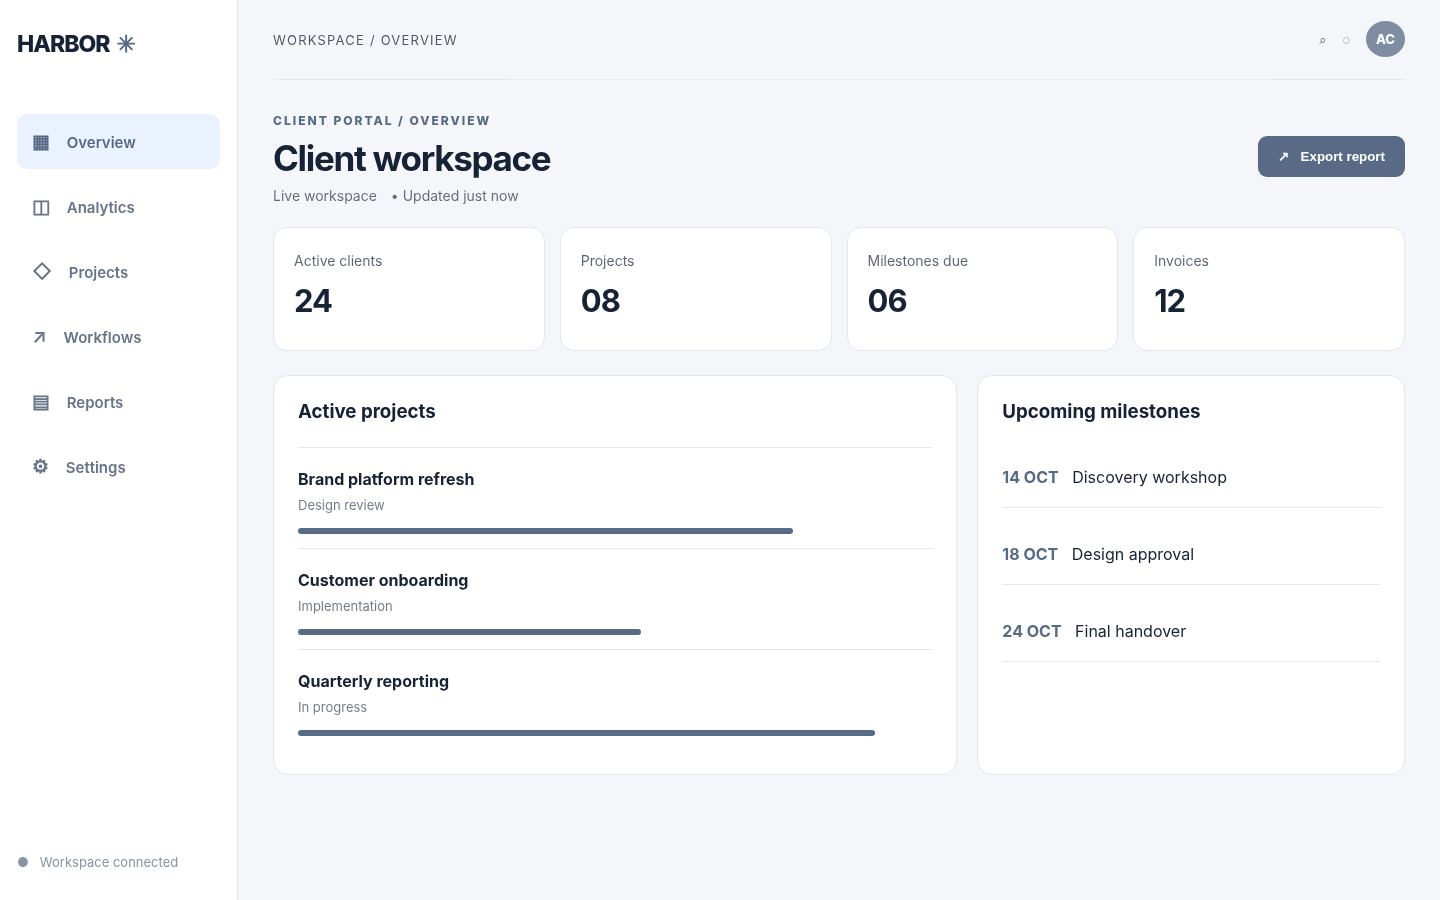Select the Active clients card
Image resolution: width=1440 pixels, height=900 pixels.
click(409, 289)
